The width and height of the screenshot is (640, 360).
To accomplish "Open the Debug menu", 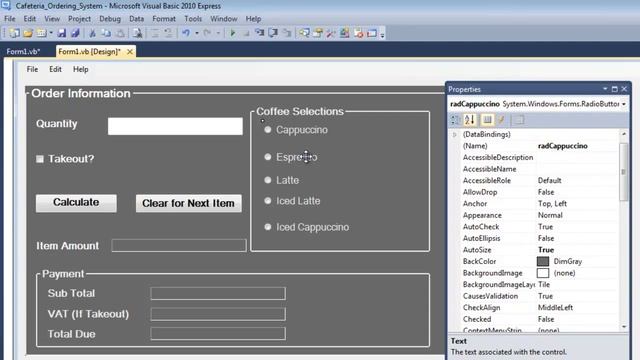I will 110,19.
